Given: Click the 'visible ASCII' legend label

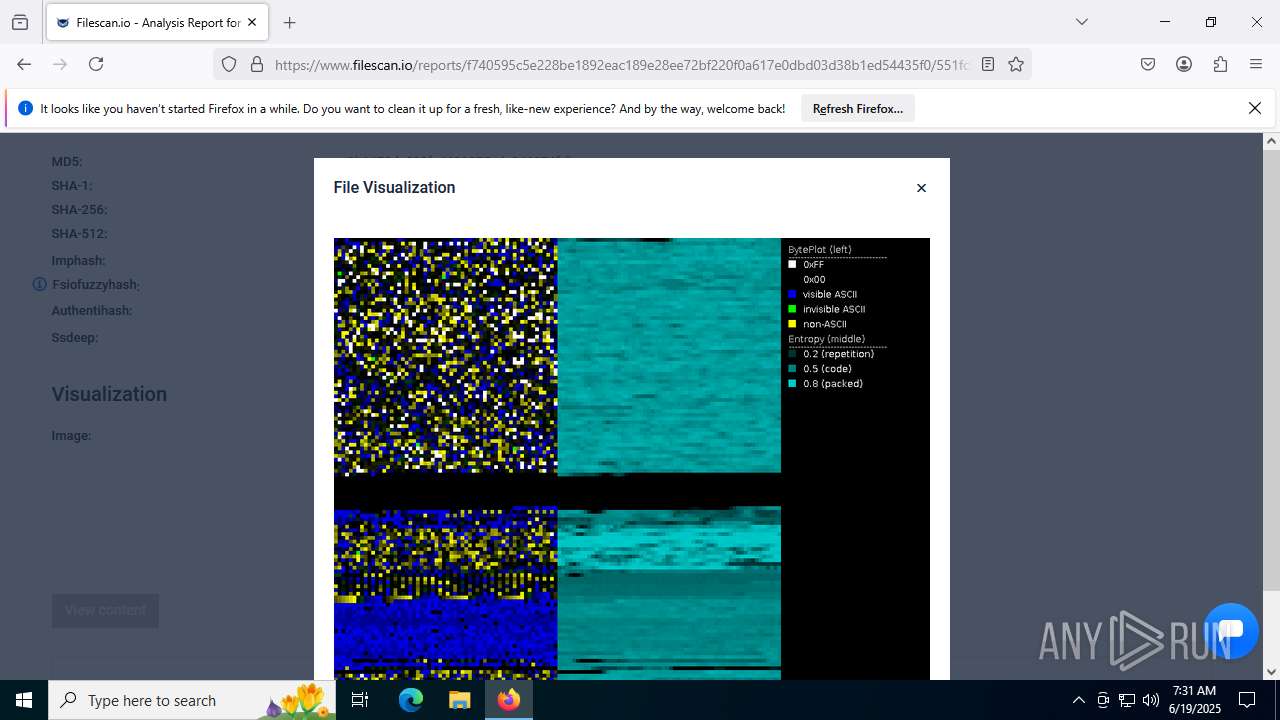Looking at the screenshot, I should click(830, 294).
